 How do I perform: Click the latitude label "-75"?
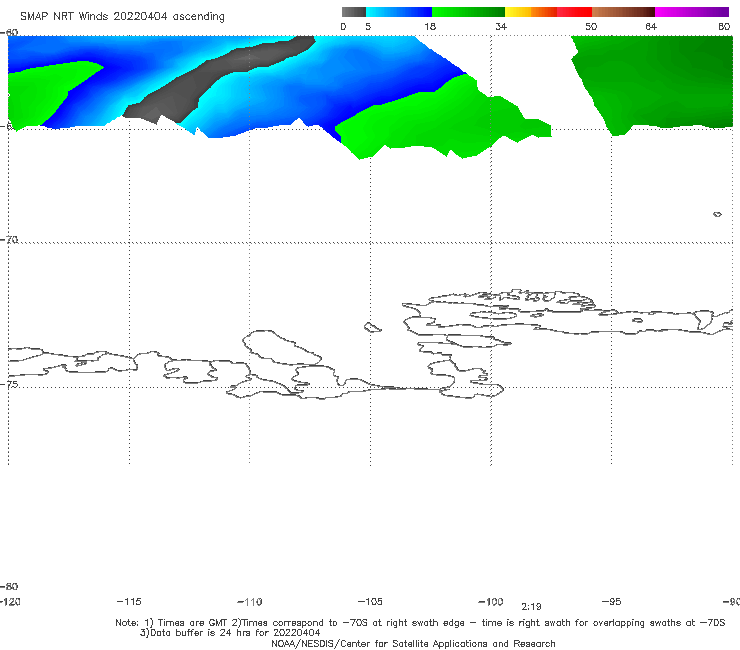coord(9,384)
